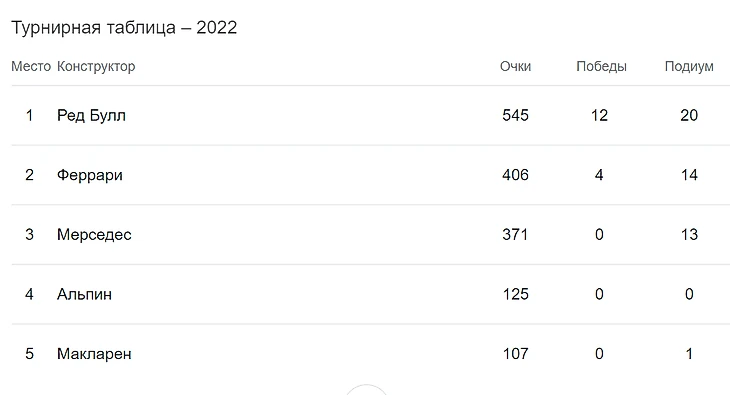Image resolution: width=730 pixels, height=395 pixels.
Task: Click McLaren's 107 points value
Action: pos(515,354)
